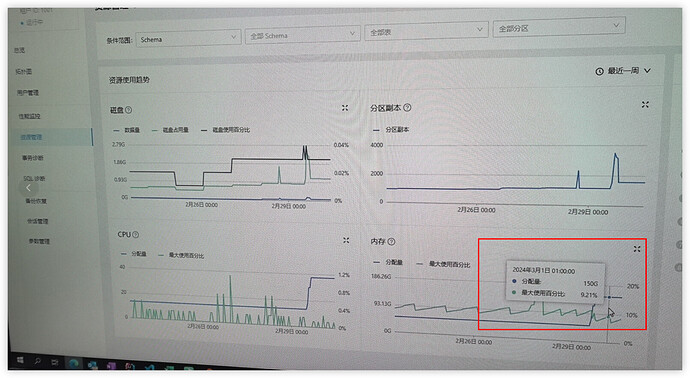Viewport: 690px width, 378px height.
Task: Open SQL 诊断 in the sidebar
Action: point(34,179)
